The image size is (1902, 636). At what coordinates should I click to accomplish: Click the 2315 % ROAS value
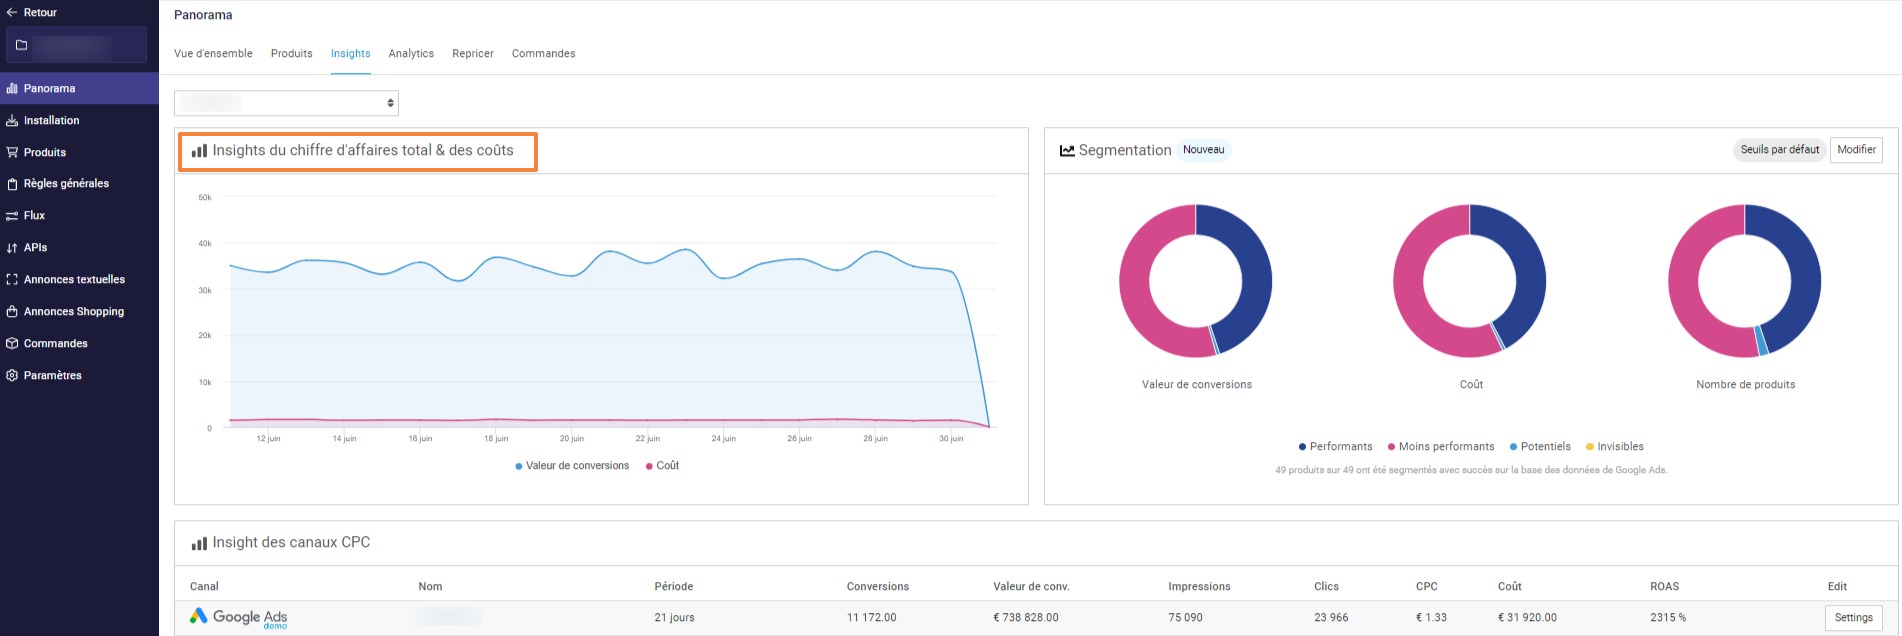point(1668,618)
